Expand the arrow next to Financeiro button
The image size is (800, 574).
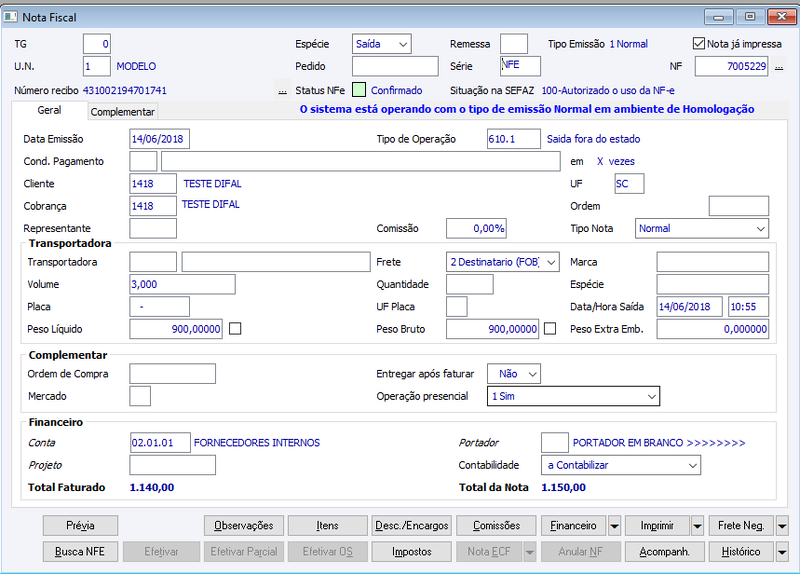(x=614, y=526)
